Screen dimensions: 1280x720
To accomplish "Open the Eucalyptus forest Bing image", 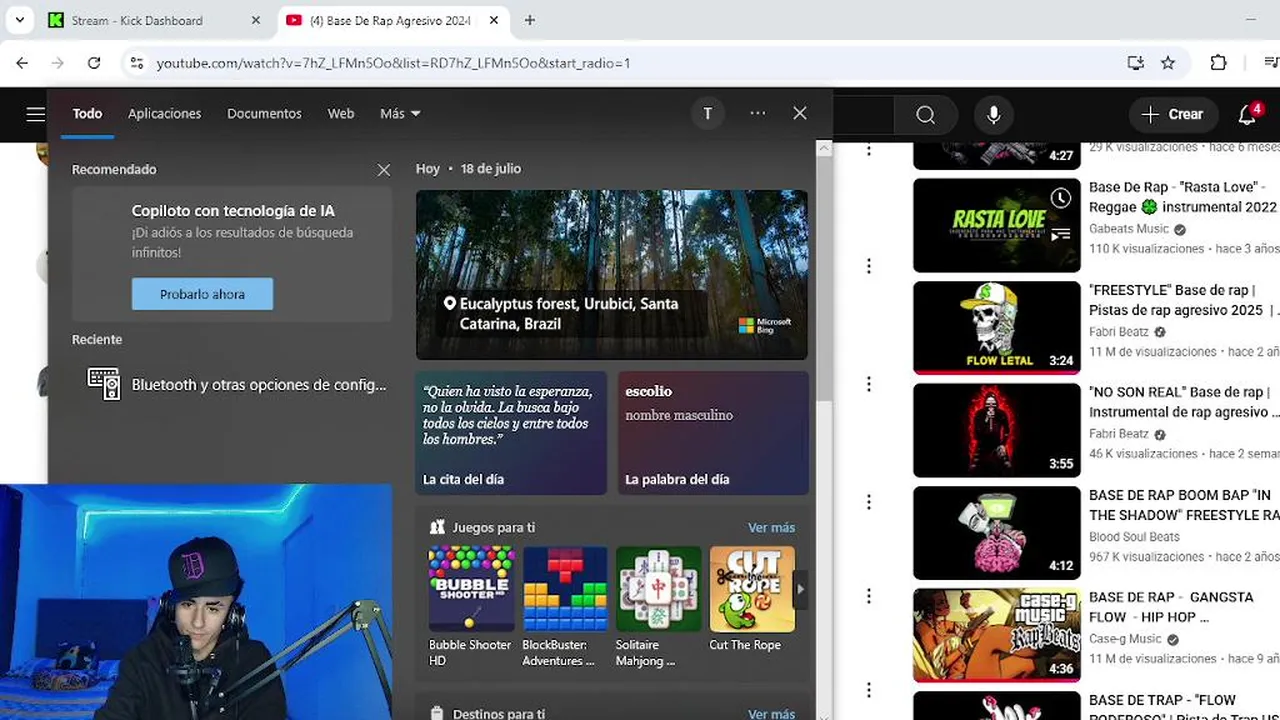I will click(612, 275).
